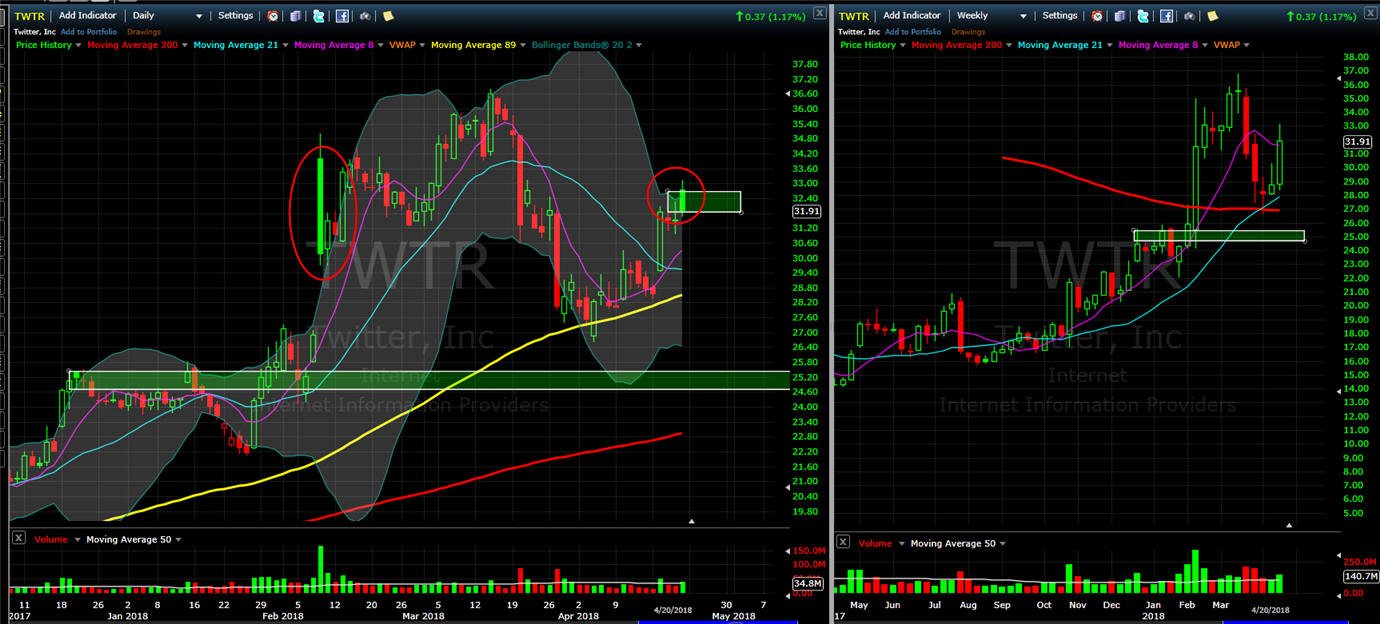Click the Drawings link on weekly chart
This screenshot has height=624, width=1380.
click(968, 32)
